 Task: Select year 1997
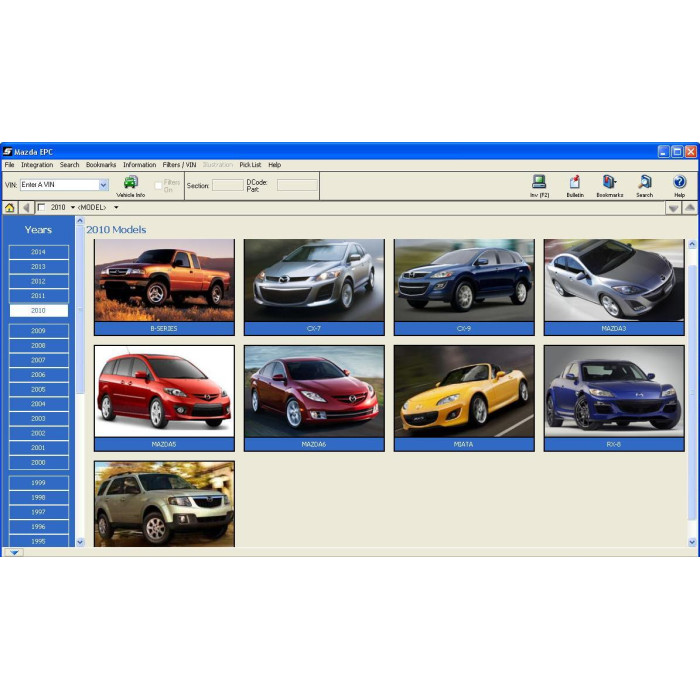[x=38, y=512]
